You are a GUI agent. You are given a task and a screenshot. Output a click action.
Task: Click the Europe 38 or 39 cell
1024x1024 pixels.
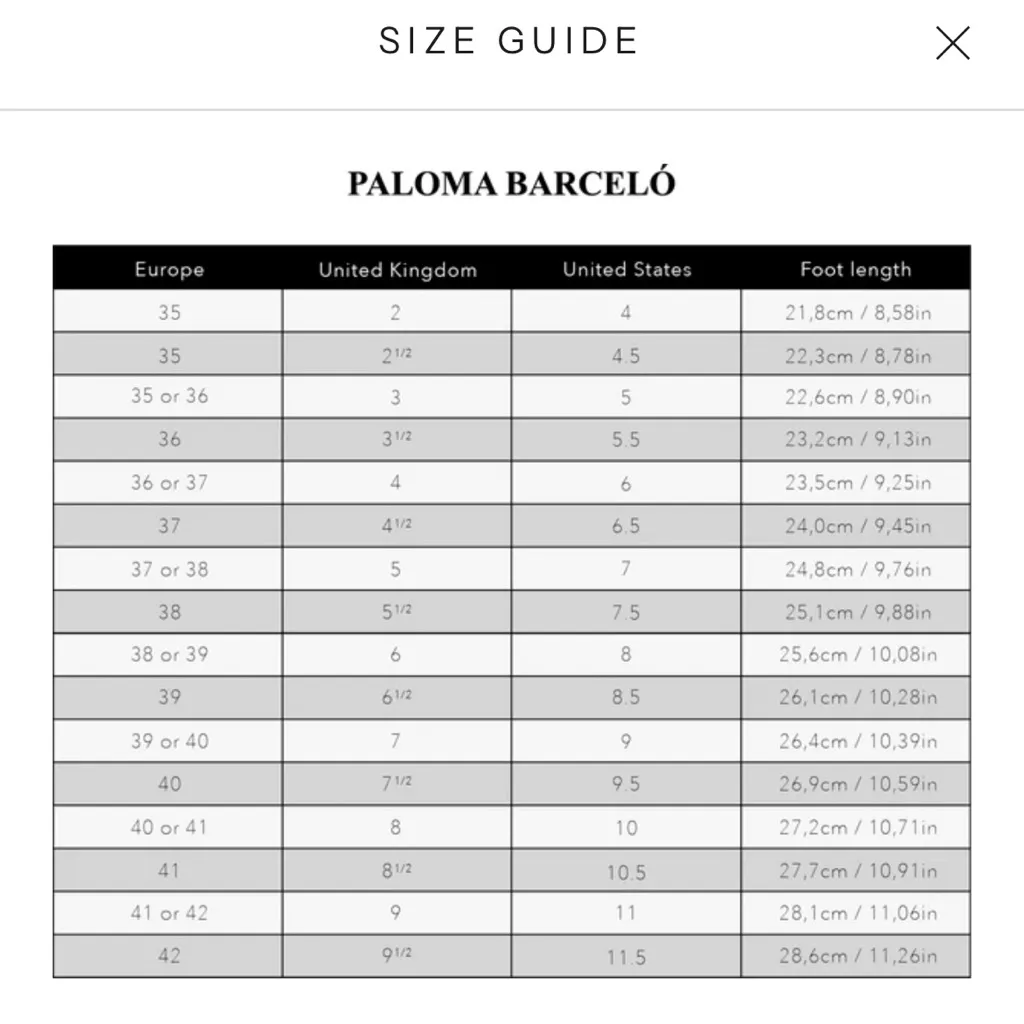169,655
